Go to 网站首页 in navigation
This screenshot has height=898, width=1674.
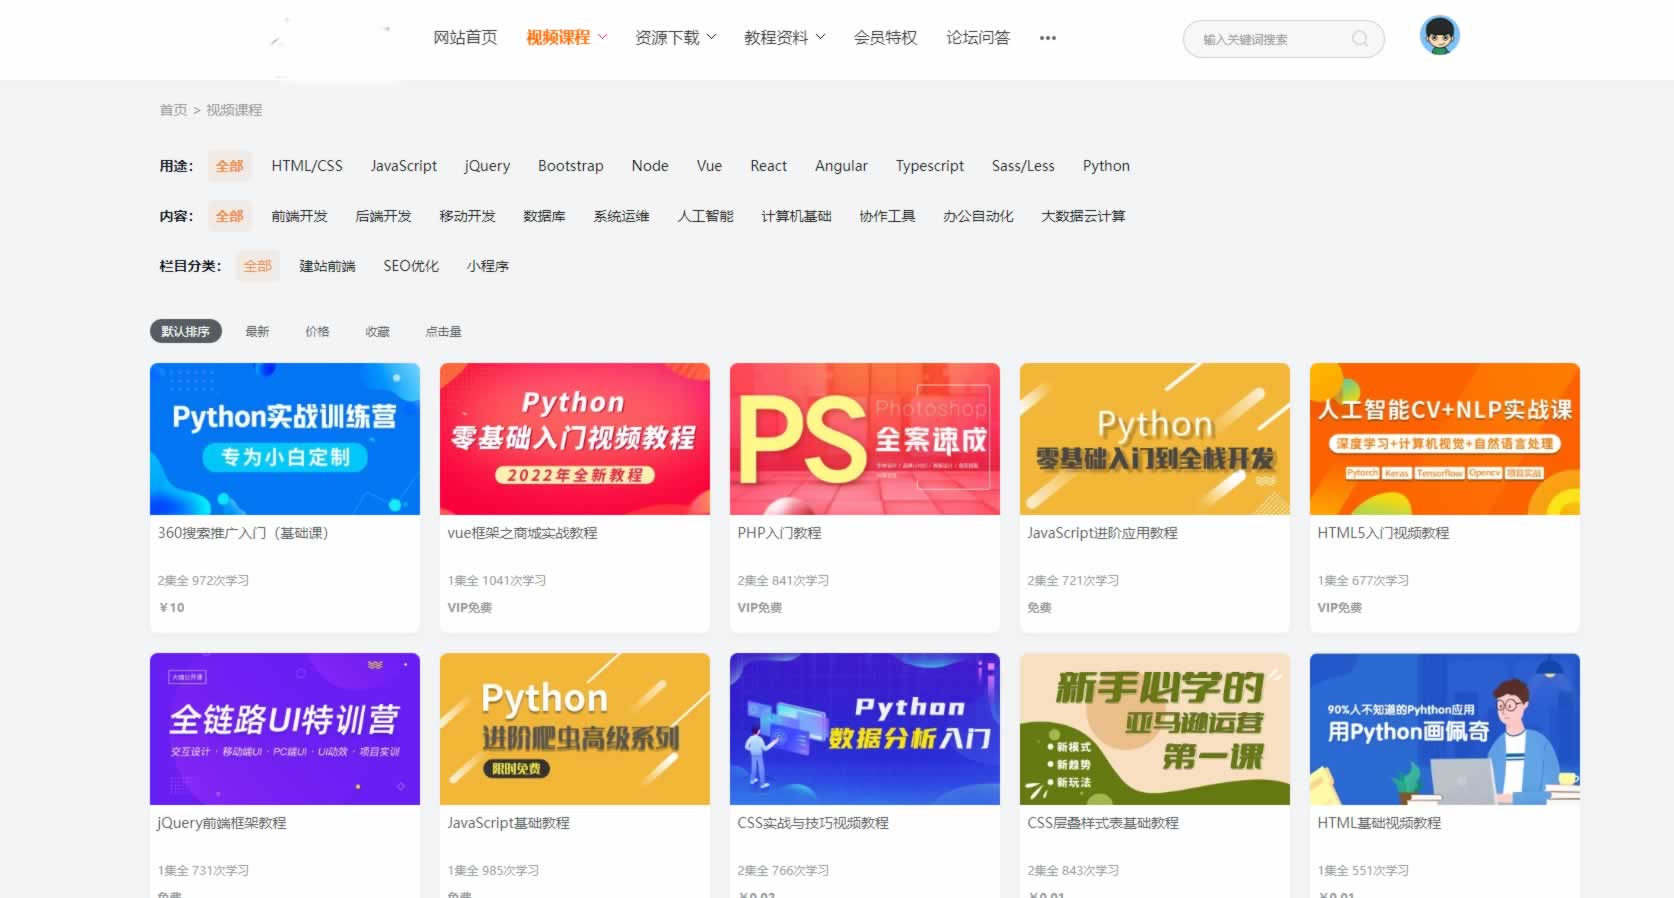pos(465,38)
